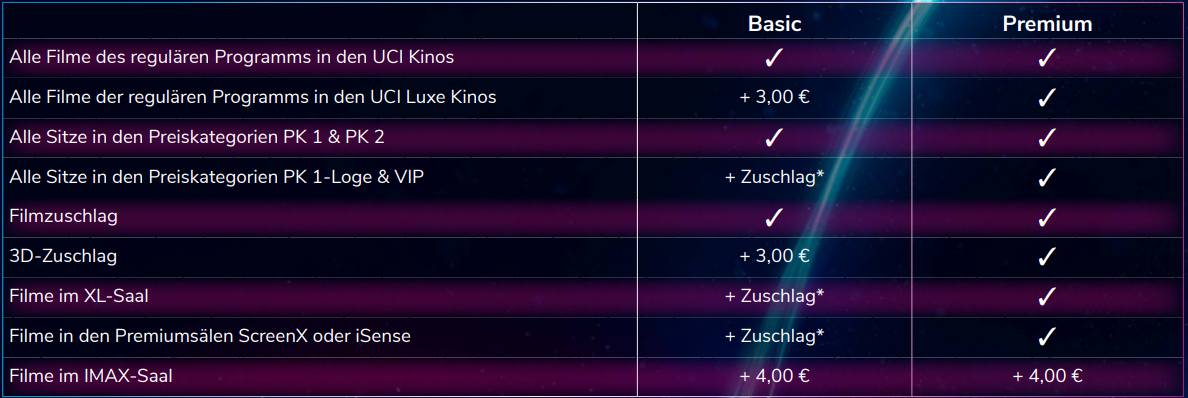Image resolution: width=1188 pixels, height=398 pixels.
Task: Click Basic + Zuschlag* for PK 1-Loge & VIP
Action: coord(774,177)
